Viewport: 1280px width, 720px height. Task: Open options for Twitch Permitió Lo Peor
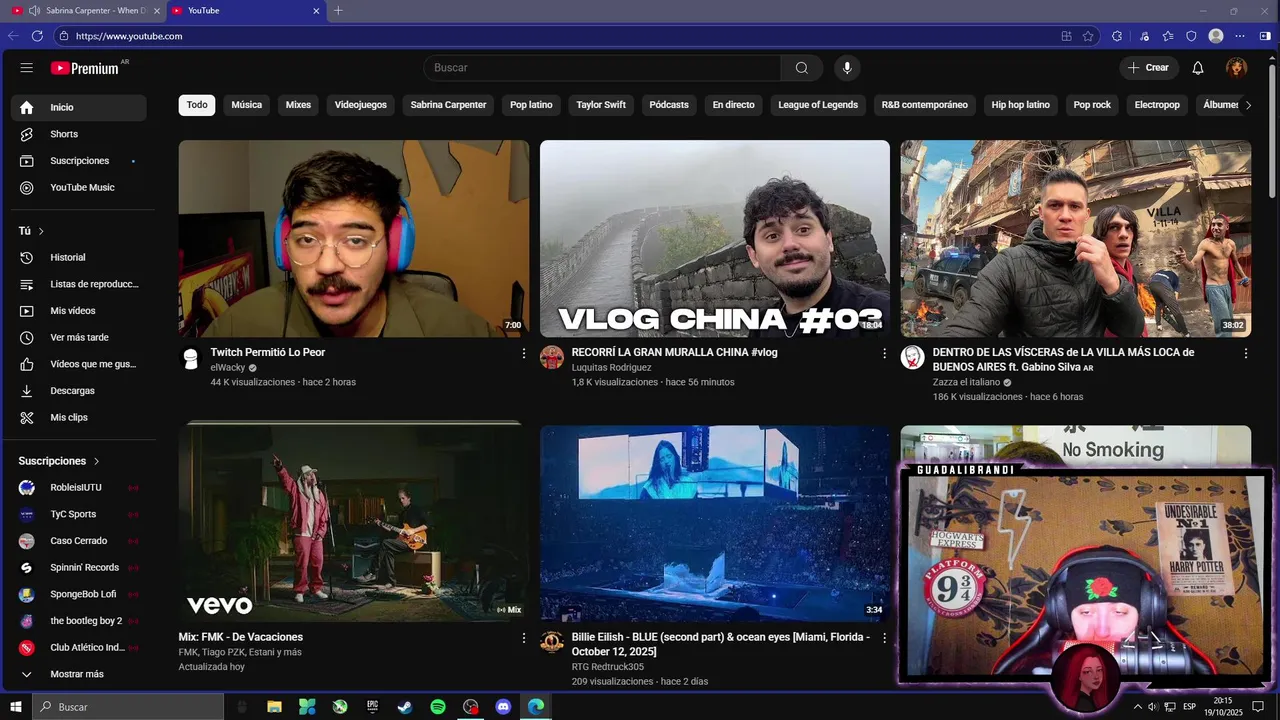pyautogui.click(x=523, y=353)
